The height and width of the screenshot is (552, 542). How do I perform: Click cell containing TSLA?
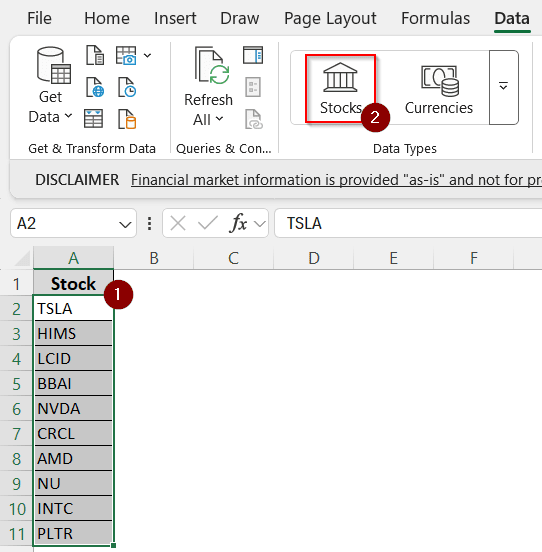[73, 309]
